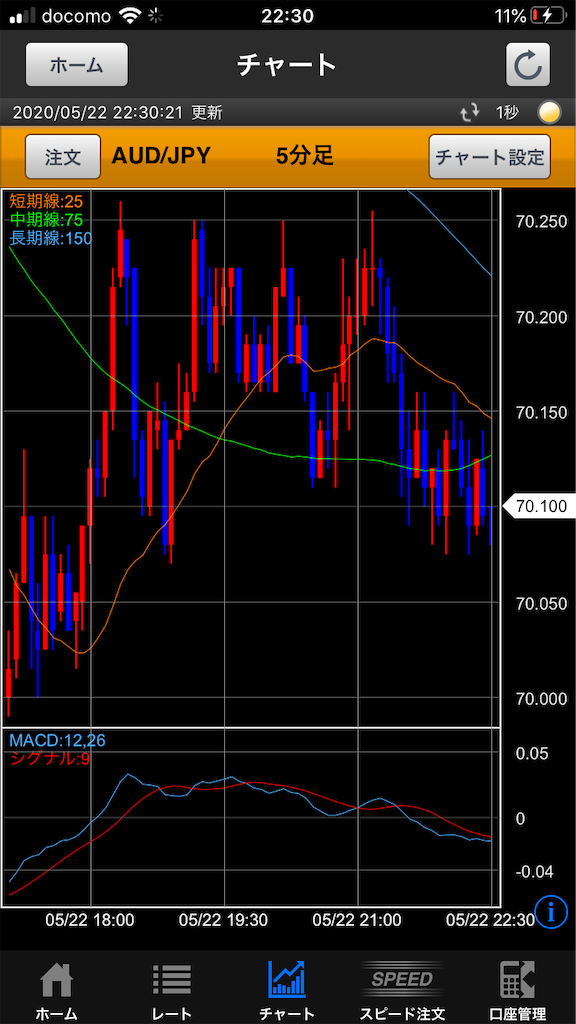Screen dimensions: 576x1024
Task: Tap the 長期線:150 legend label
Action: [50, 238]
